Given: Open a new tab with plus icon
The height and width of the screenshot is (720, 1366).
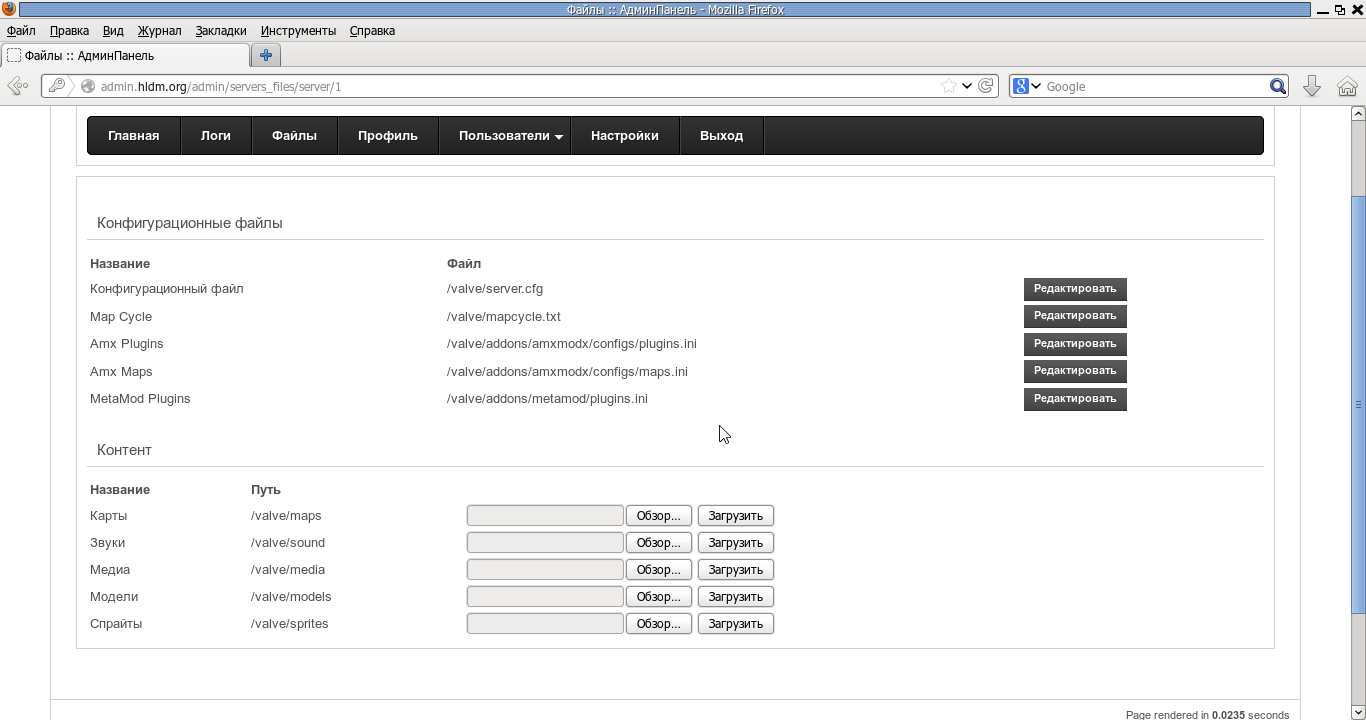Looking at the screenshot, I should [x=266, y=56].
